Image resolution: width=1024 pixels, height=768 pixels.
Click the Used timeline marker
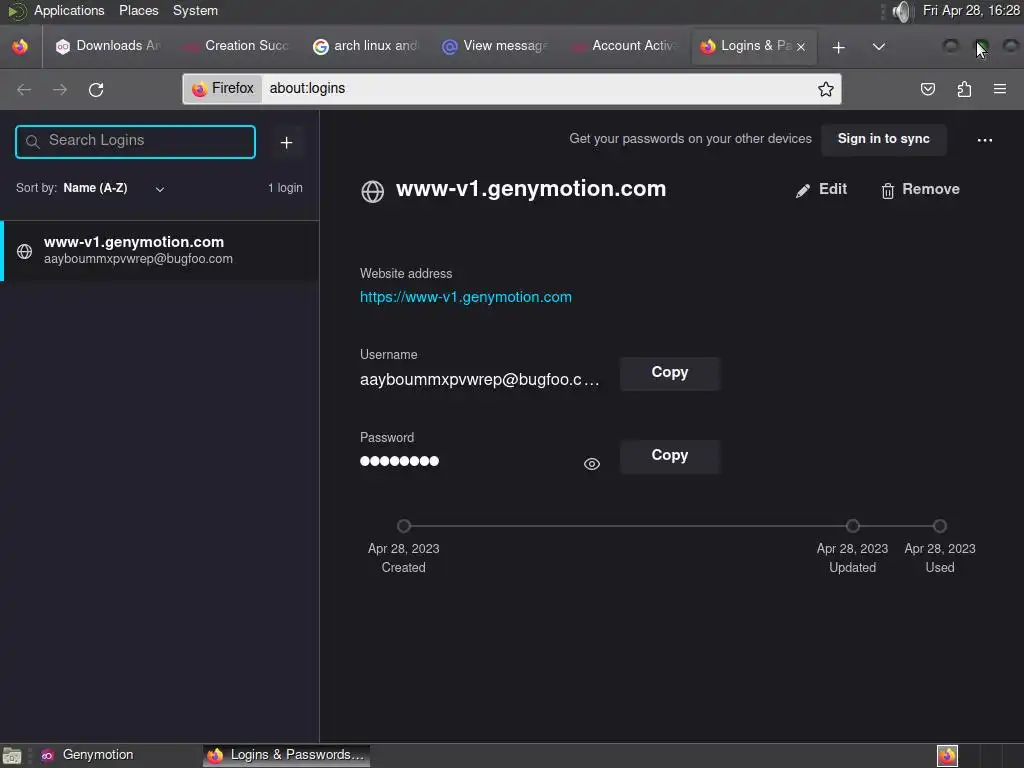(x=939, y=526)
